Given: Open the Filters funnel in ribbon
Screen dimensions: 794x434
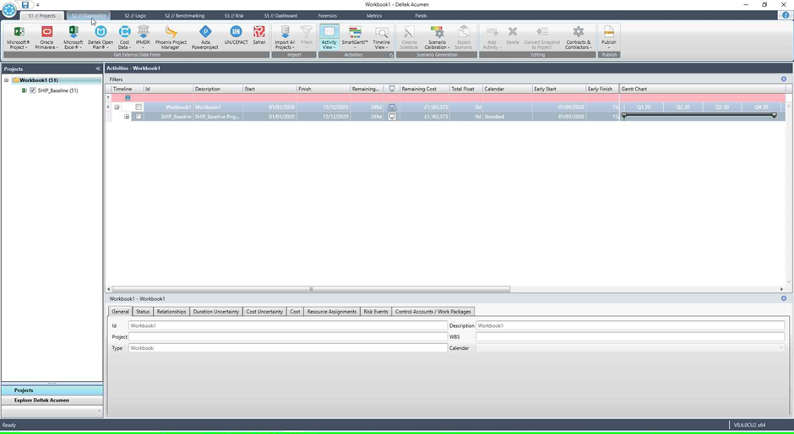Looking at the screenshot, I should coord(306,37).
